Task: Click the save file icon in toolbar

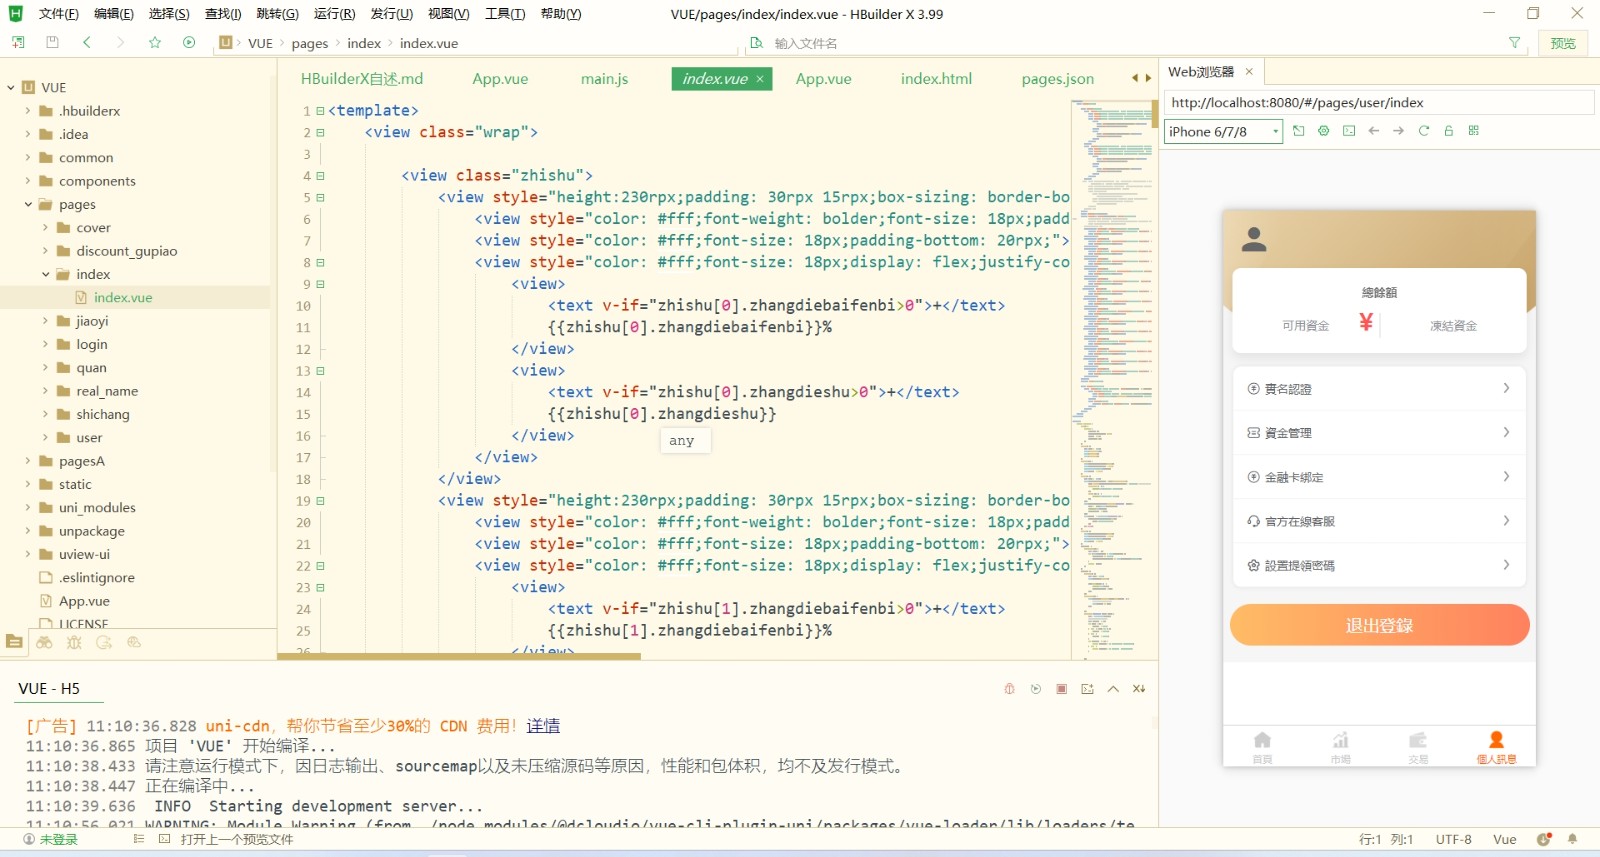Action: click(x=52, y=42)
